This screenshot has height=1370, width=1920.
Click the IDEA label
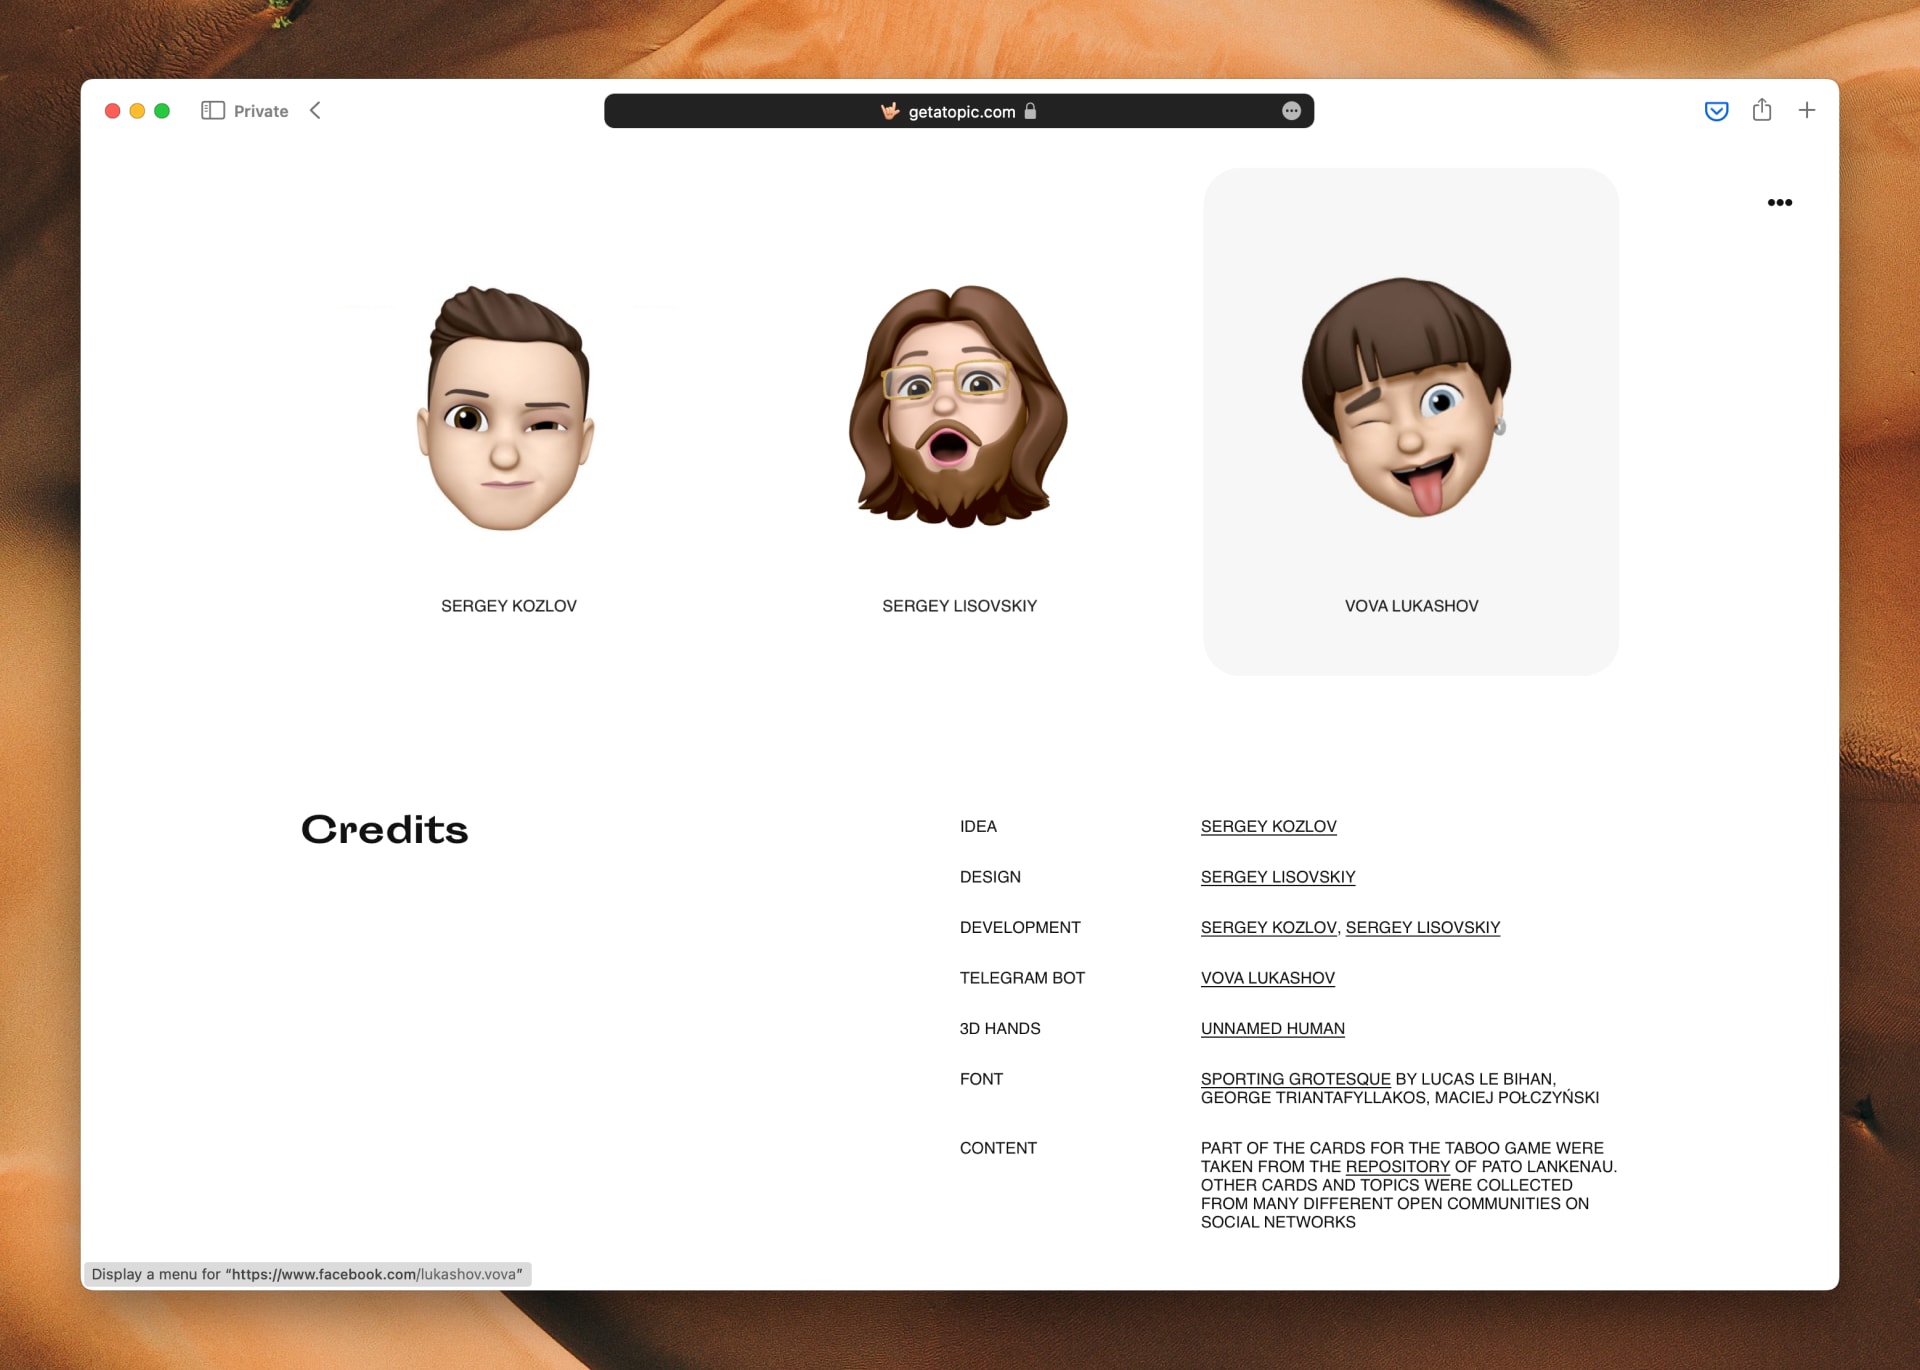(x=978, y=827)
